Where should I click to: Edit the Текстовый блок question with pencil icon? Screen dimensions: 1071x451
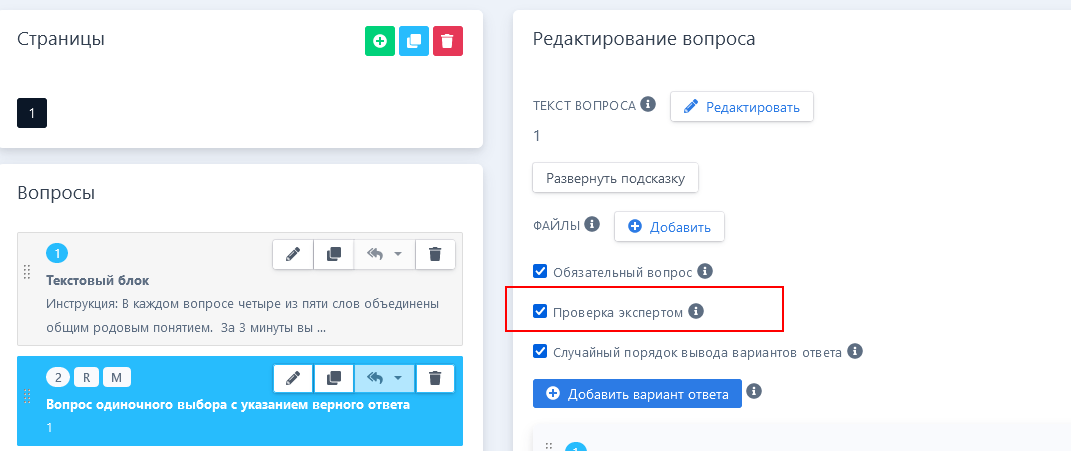pyautogui.click(x=293, y=254)
